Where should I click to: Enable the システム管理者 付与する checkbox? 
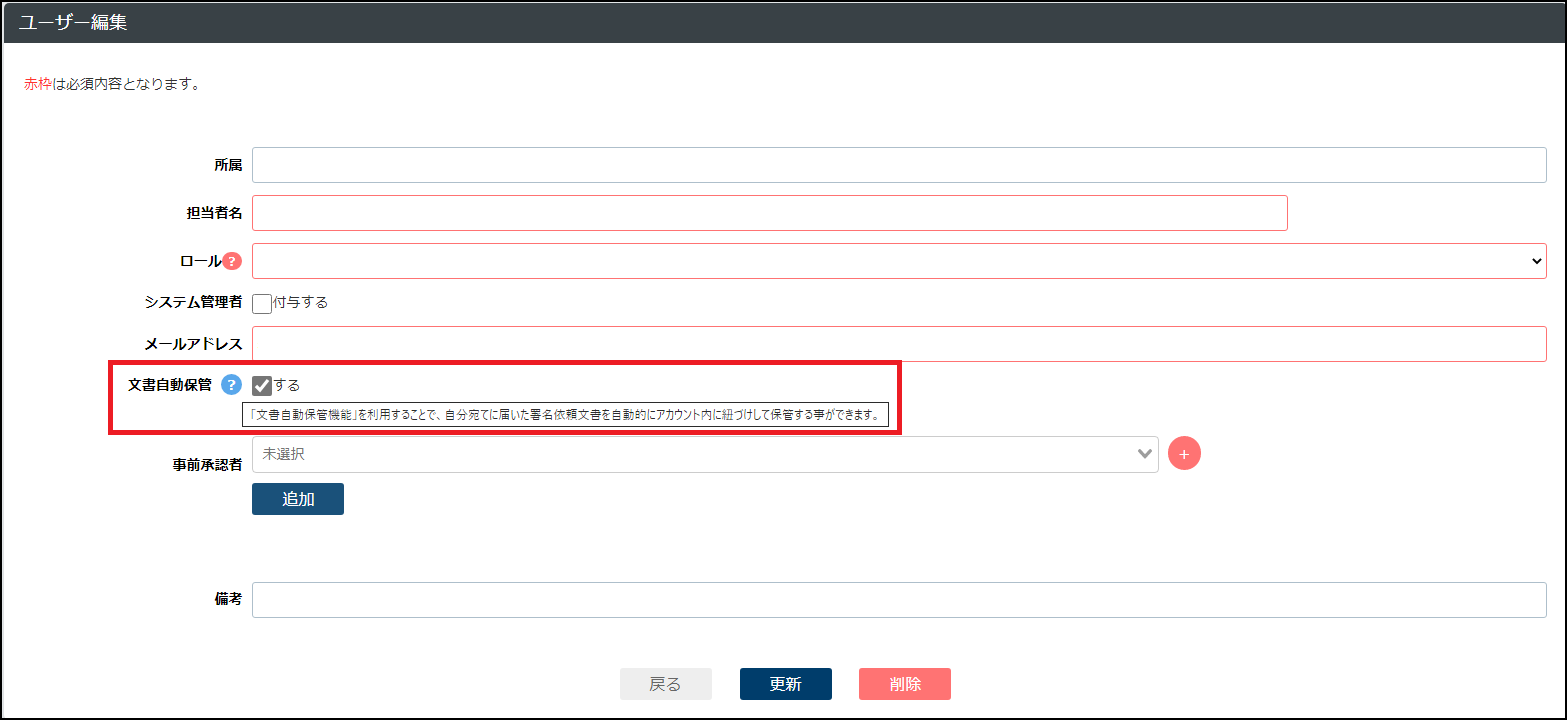click(x=262, y=303)
